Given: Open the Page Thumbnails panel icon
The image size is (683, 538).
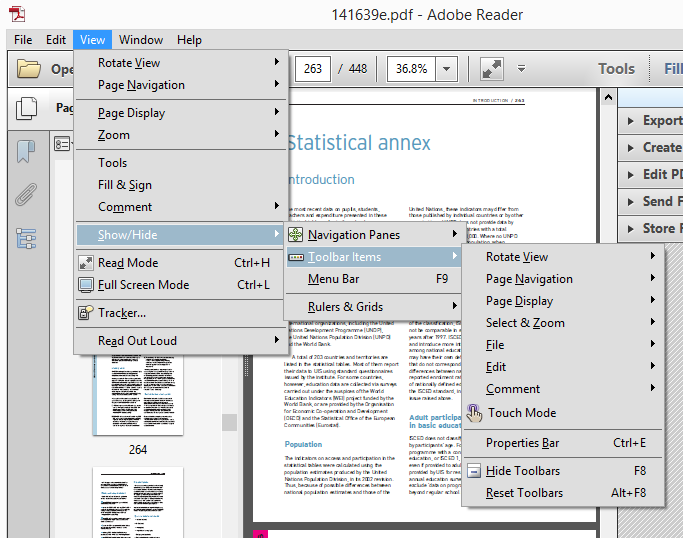Looking at the screenshot, I should tap(26, 108).
